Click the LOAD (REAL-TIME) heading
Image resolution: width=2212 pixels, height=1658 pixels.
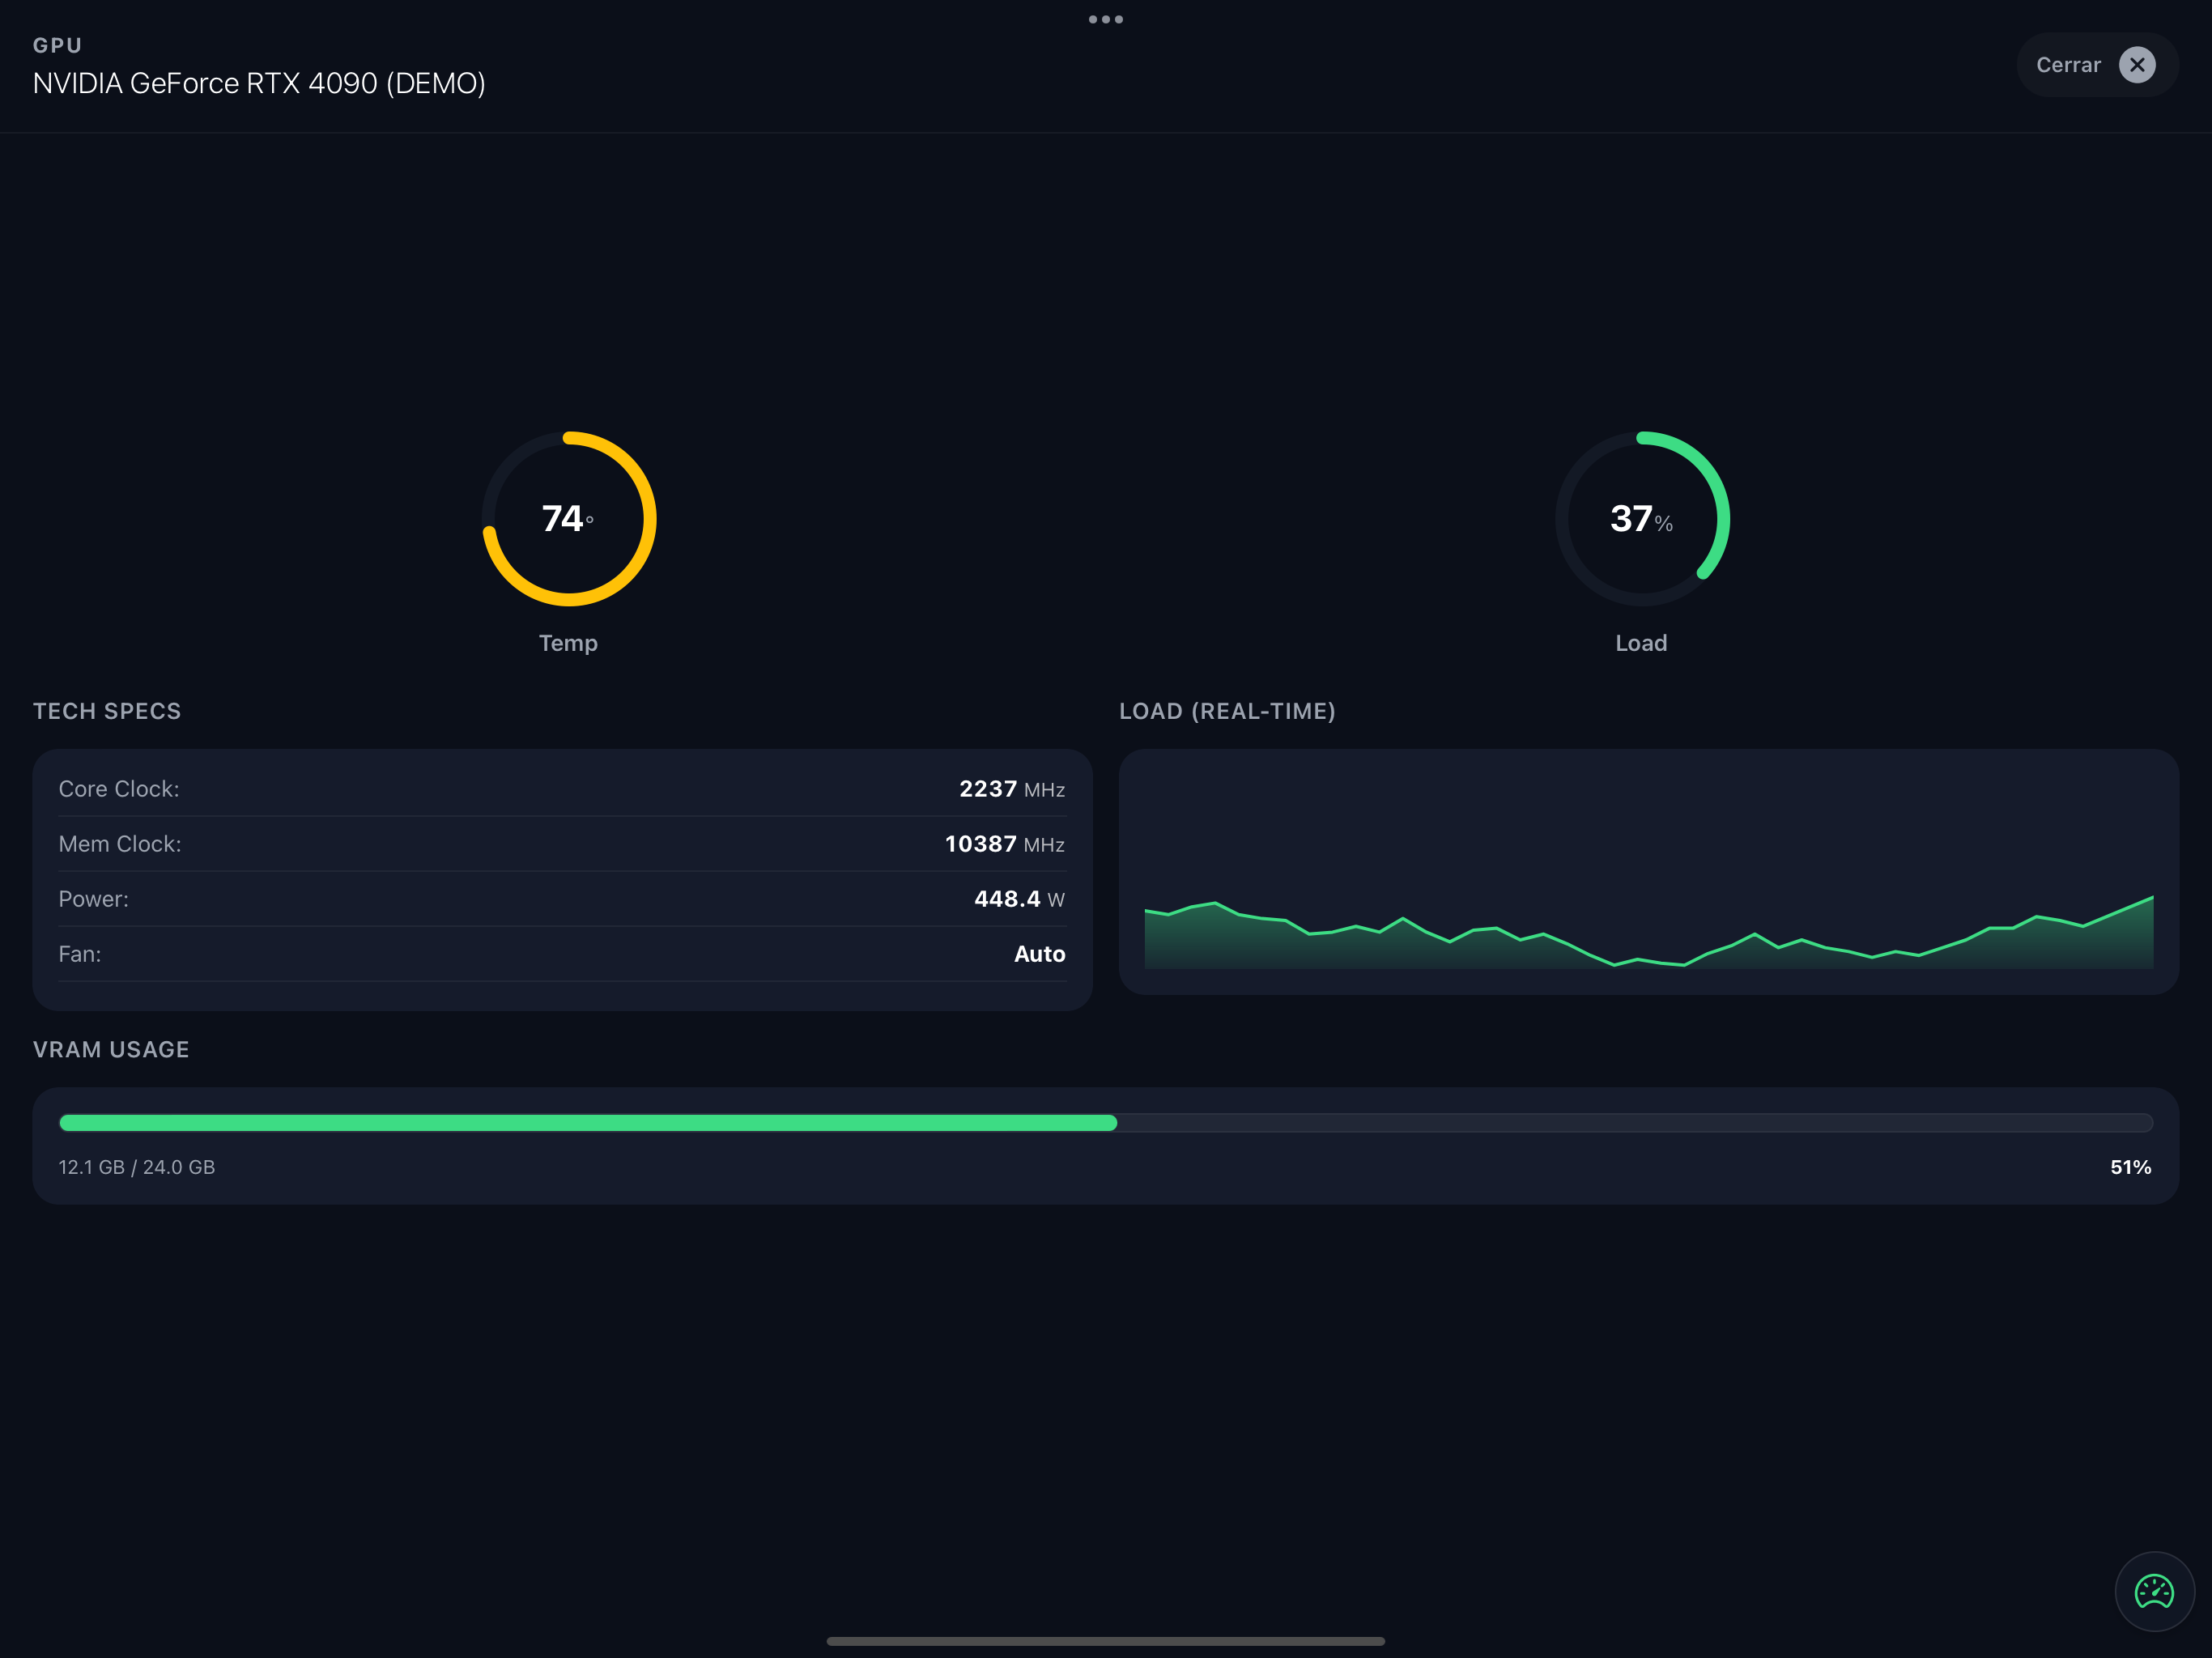[1227, 711]
